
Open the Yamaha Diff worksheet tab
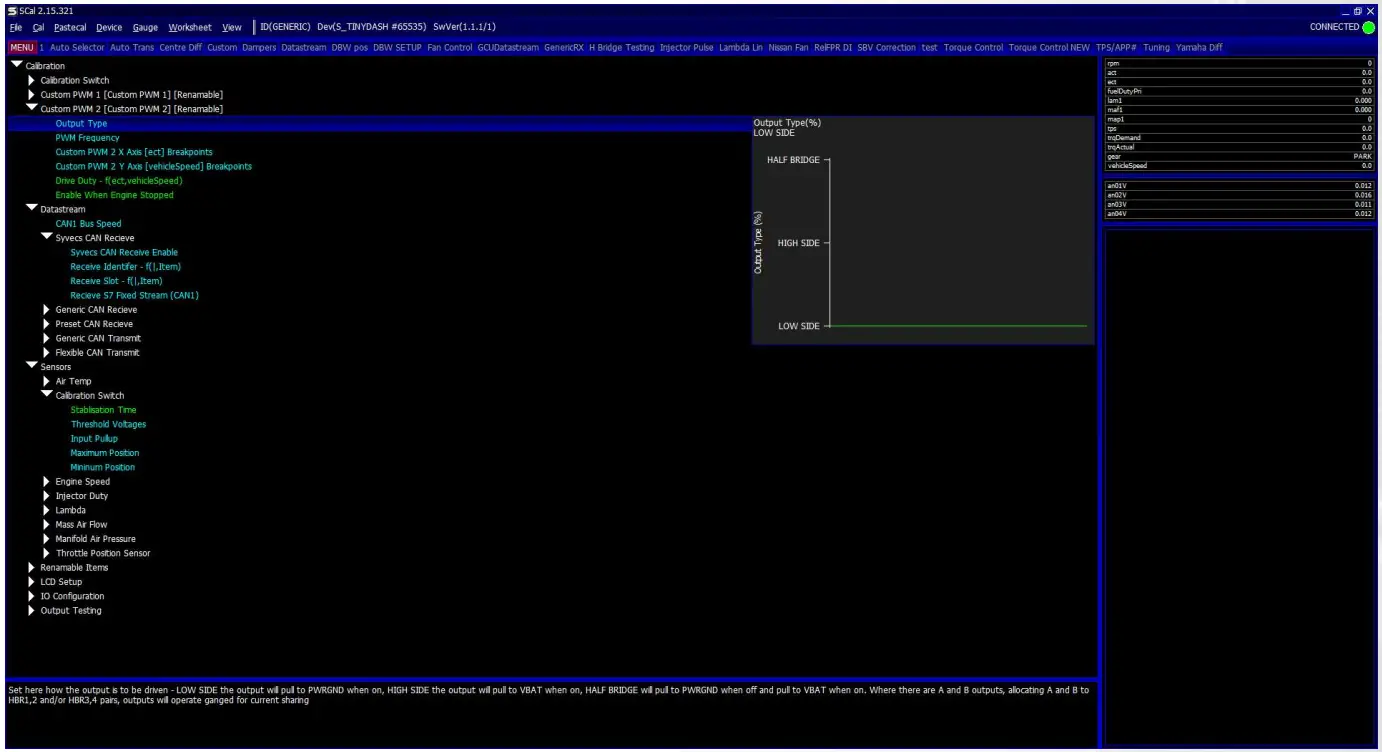1199,47
